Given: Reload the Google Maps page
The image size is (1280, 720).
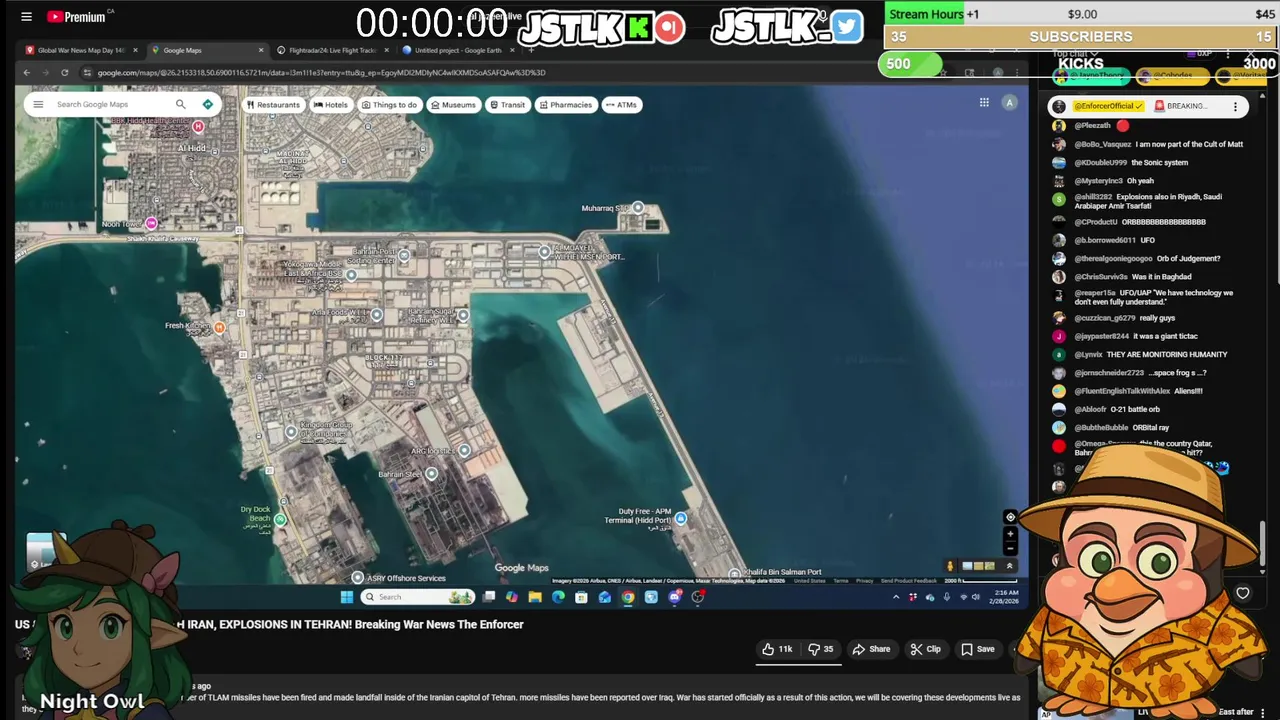Looking at the screenshot, I should point(65,72).
